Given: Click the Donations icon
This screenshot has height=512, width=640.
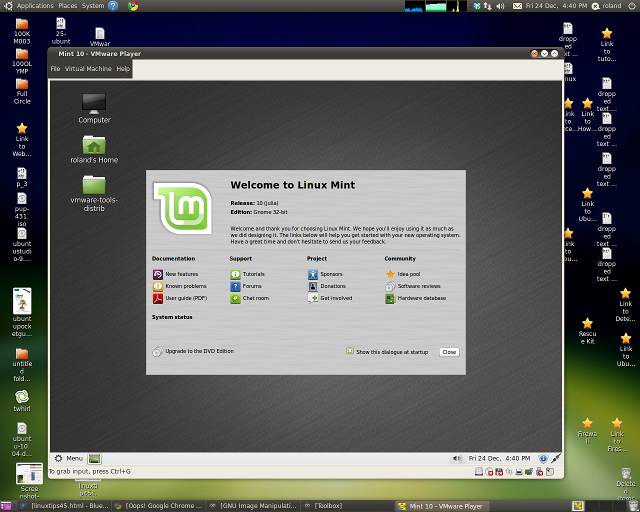Looking at the screenshot, I should [x=313, y=286].
